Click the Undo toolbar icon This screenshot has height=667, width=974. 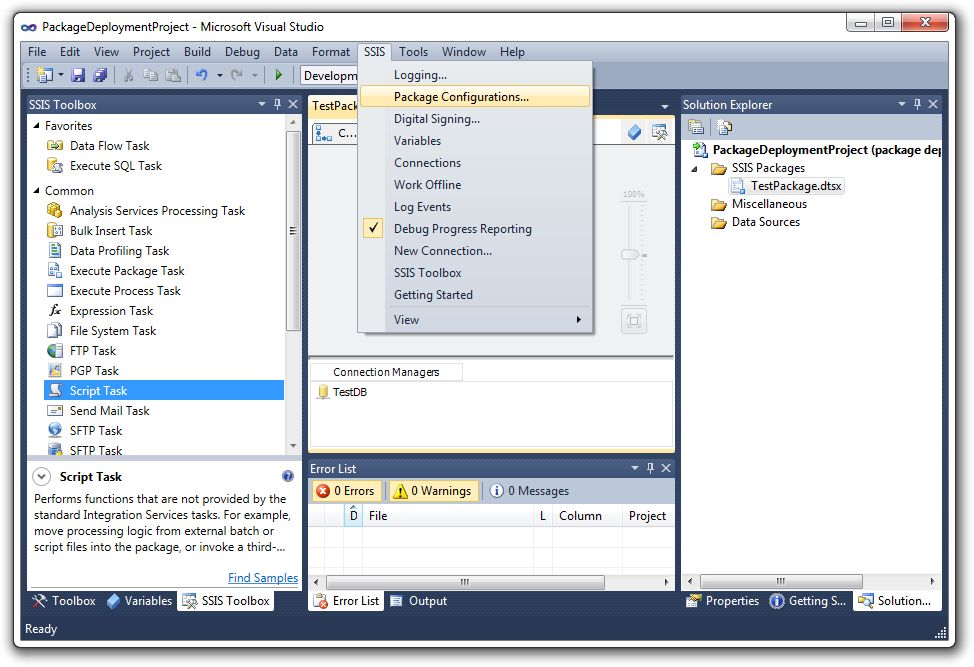201,75
